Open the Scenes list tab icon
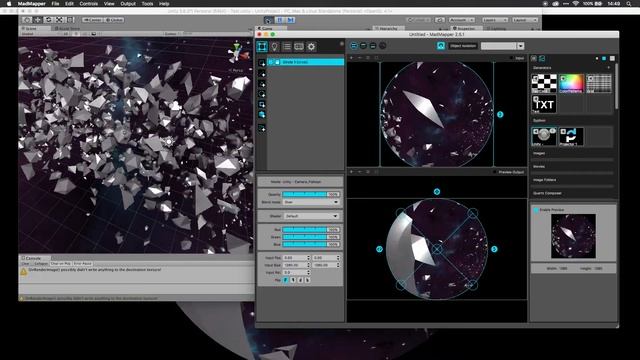The height and width of the screenshot is (360, 640). 287,47
